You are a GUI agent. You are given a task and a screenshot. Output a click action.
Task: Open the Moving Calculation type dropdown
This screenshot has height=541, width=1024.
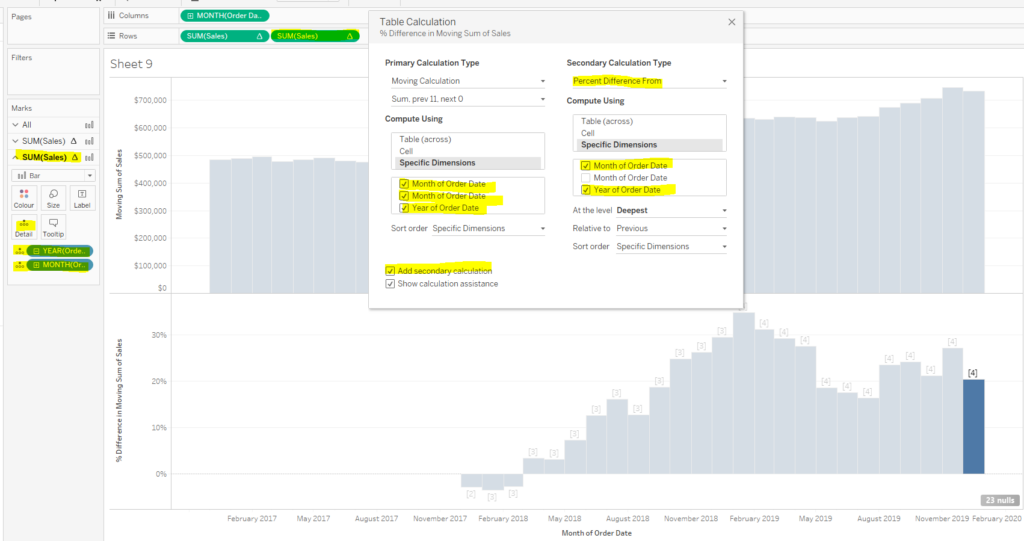(466, 81)
